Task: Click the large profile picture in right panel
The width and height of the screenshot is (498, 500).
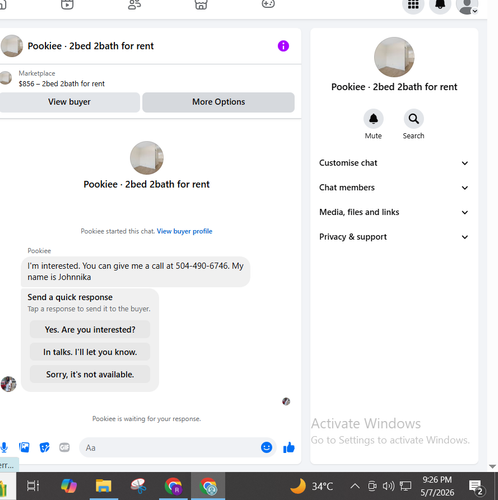Action: (x=394, y=57)
